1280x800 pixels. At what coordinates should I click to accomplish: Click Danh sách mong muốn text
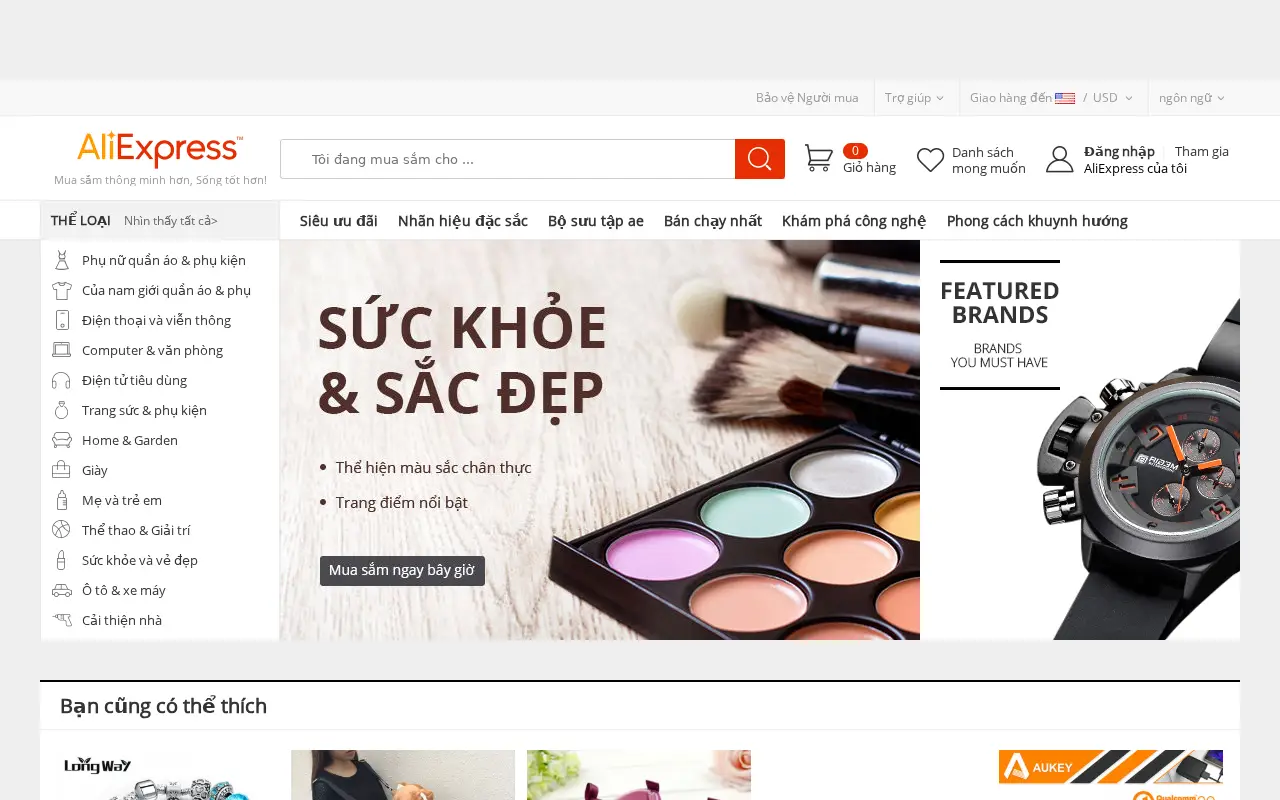coord(989,160)
